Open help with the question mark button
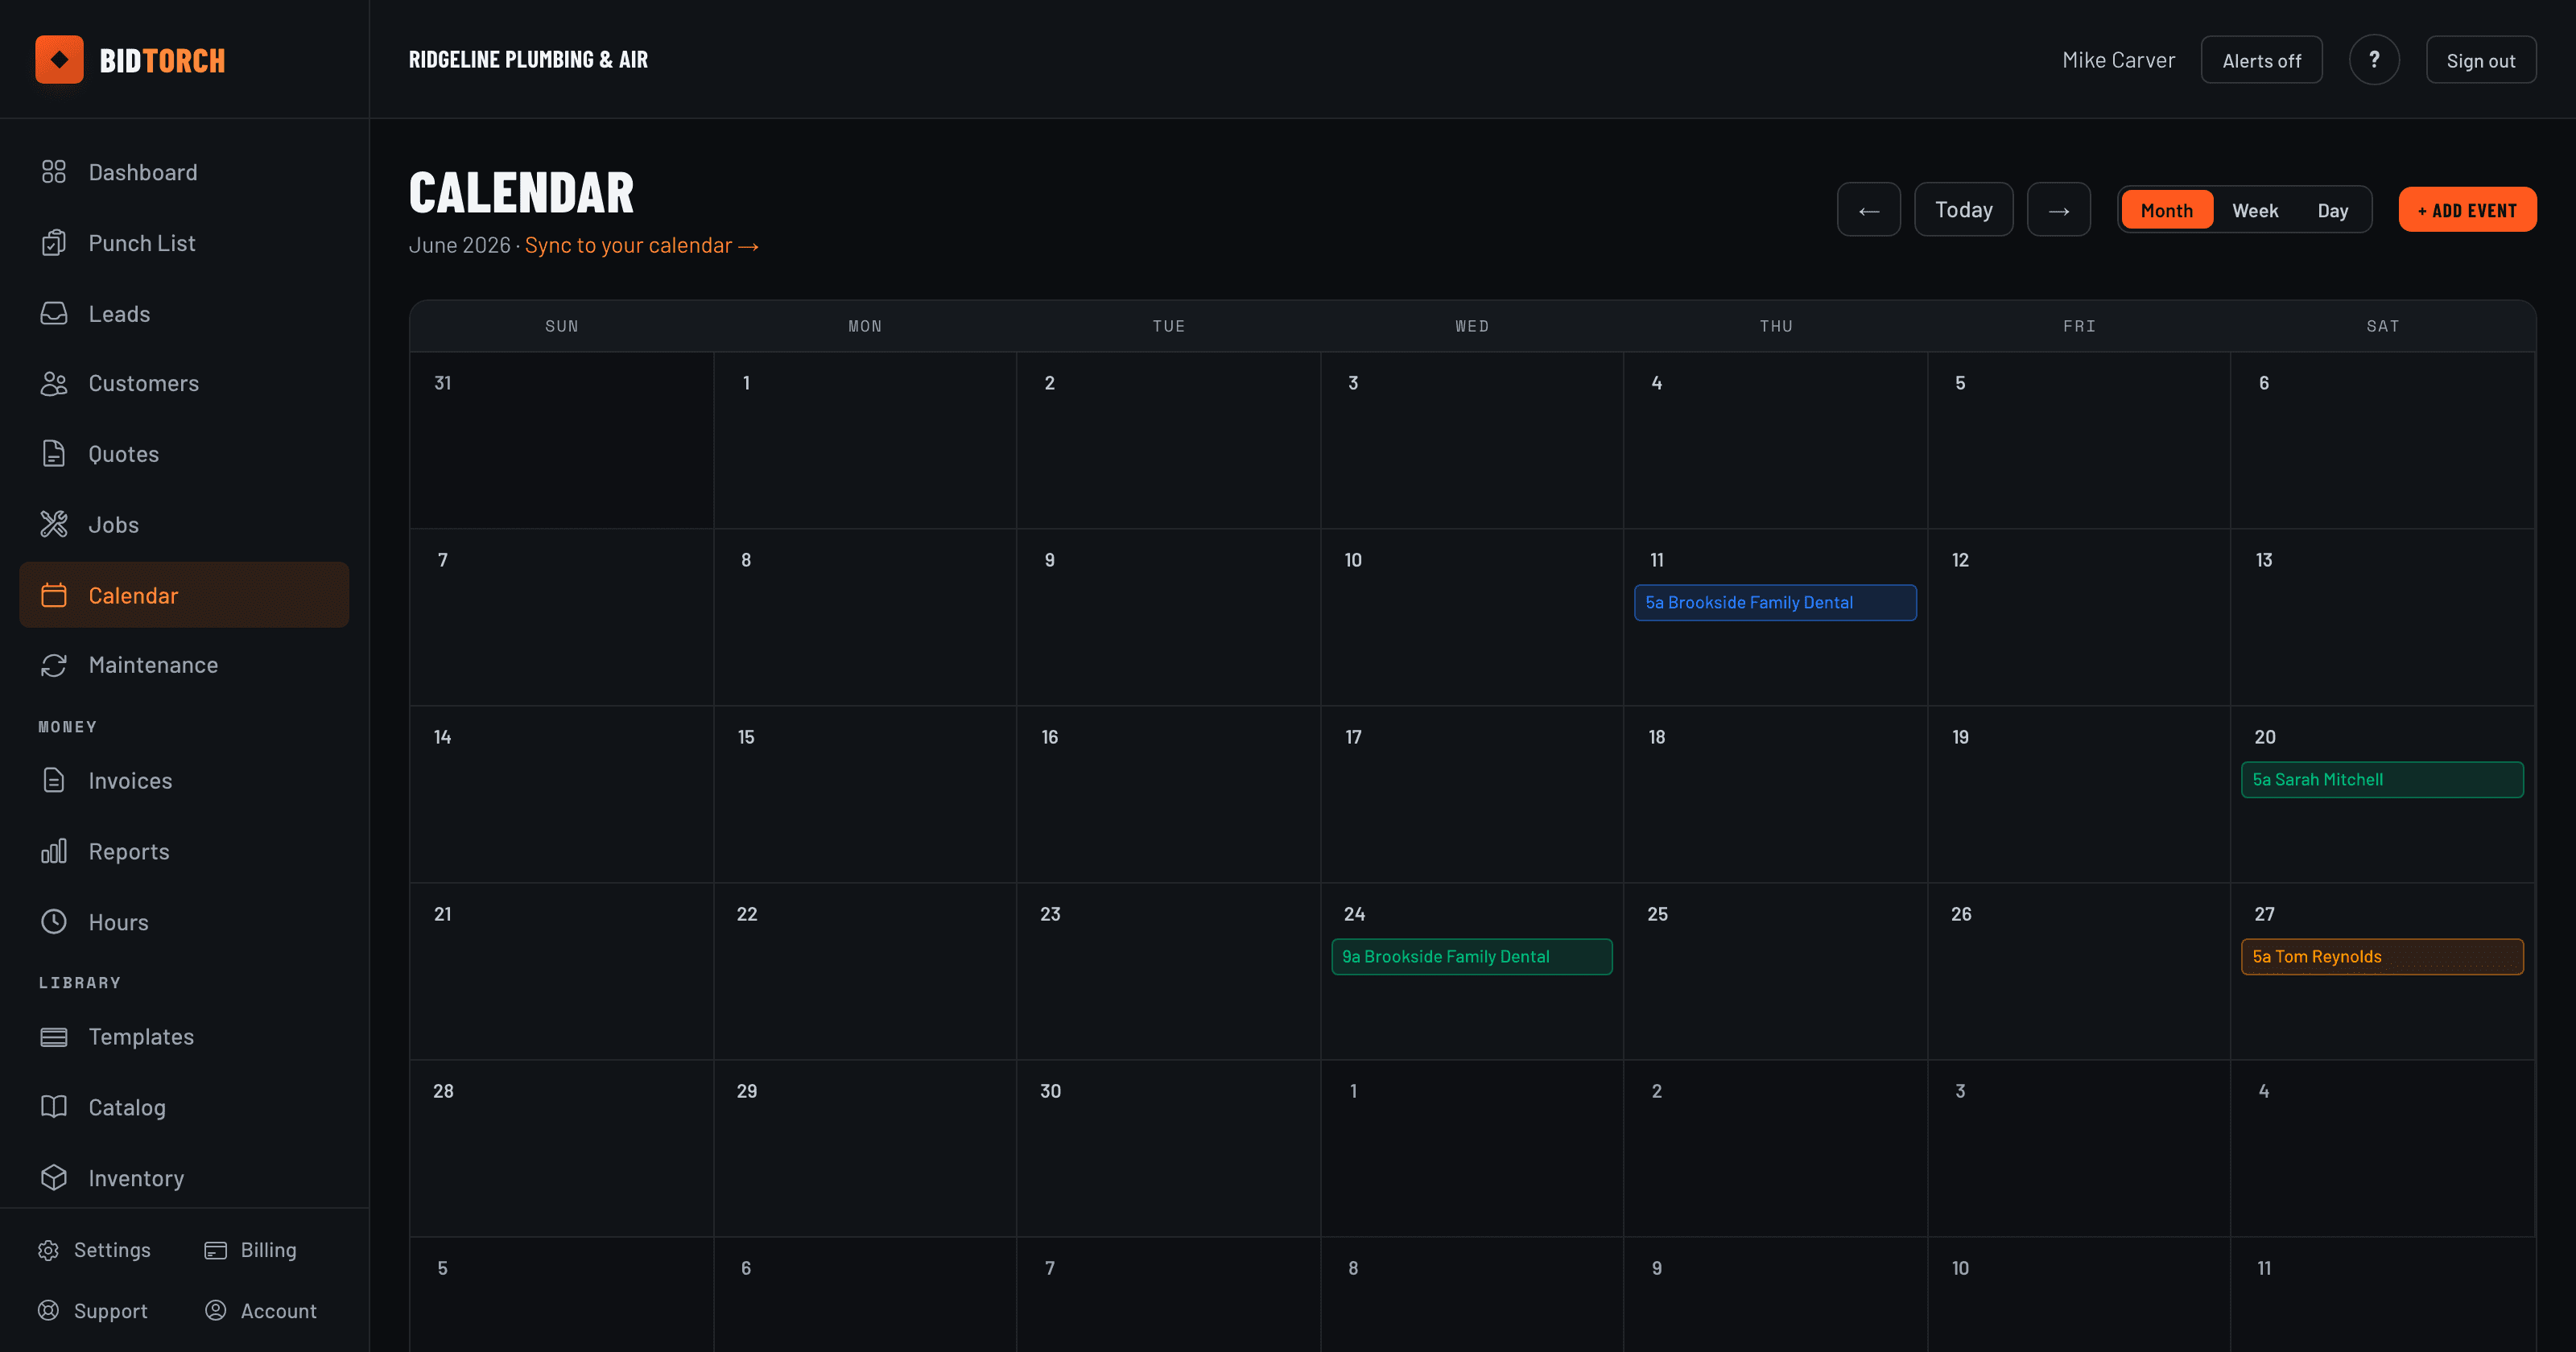The image size is (2576, 1352). (2374, 60)
